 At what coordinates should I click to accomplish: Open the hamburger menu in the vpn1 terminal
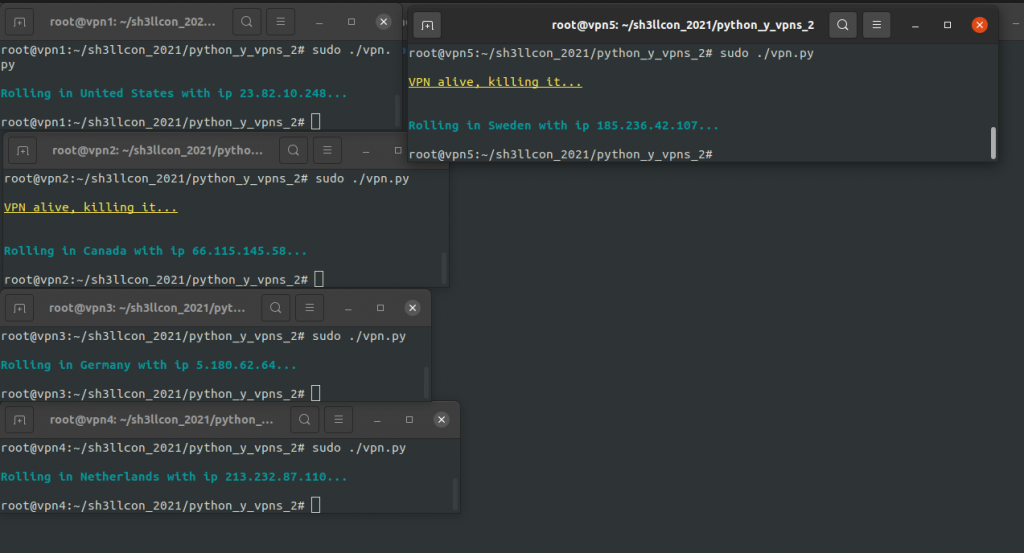pos(281,22)
